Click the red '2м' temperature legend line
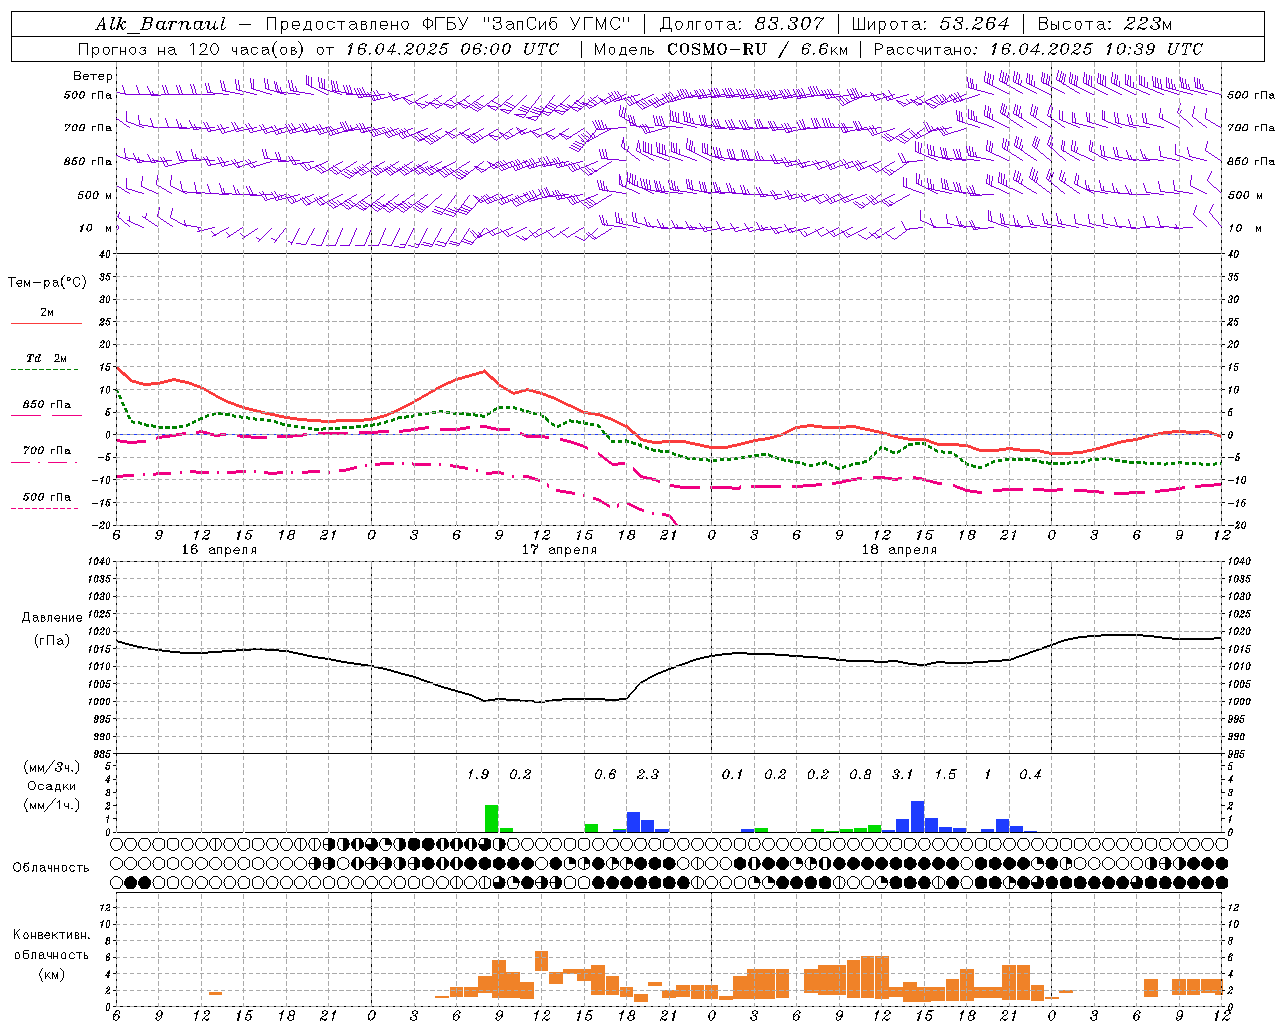The width and height of the screenshot is (1280, 1024). [x=46, y=323]
